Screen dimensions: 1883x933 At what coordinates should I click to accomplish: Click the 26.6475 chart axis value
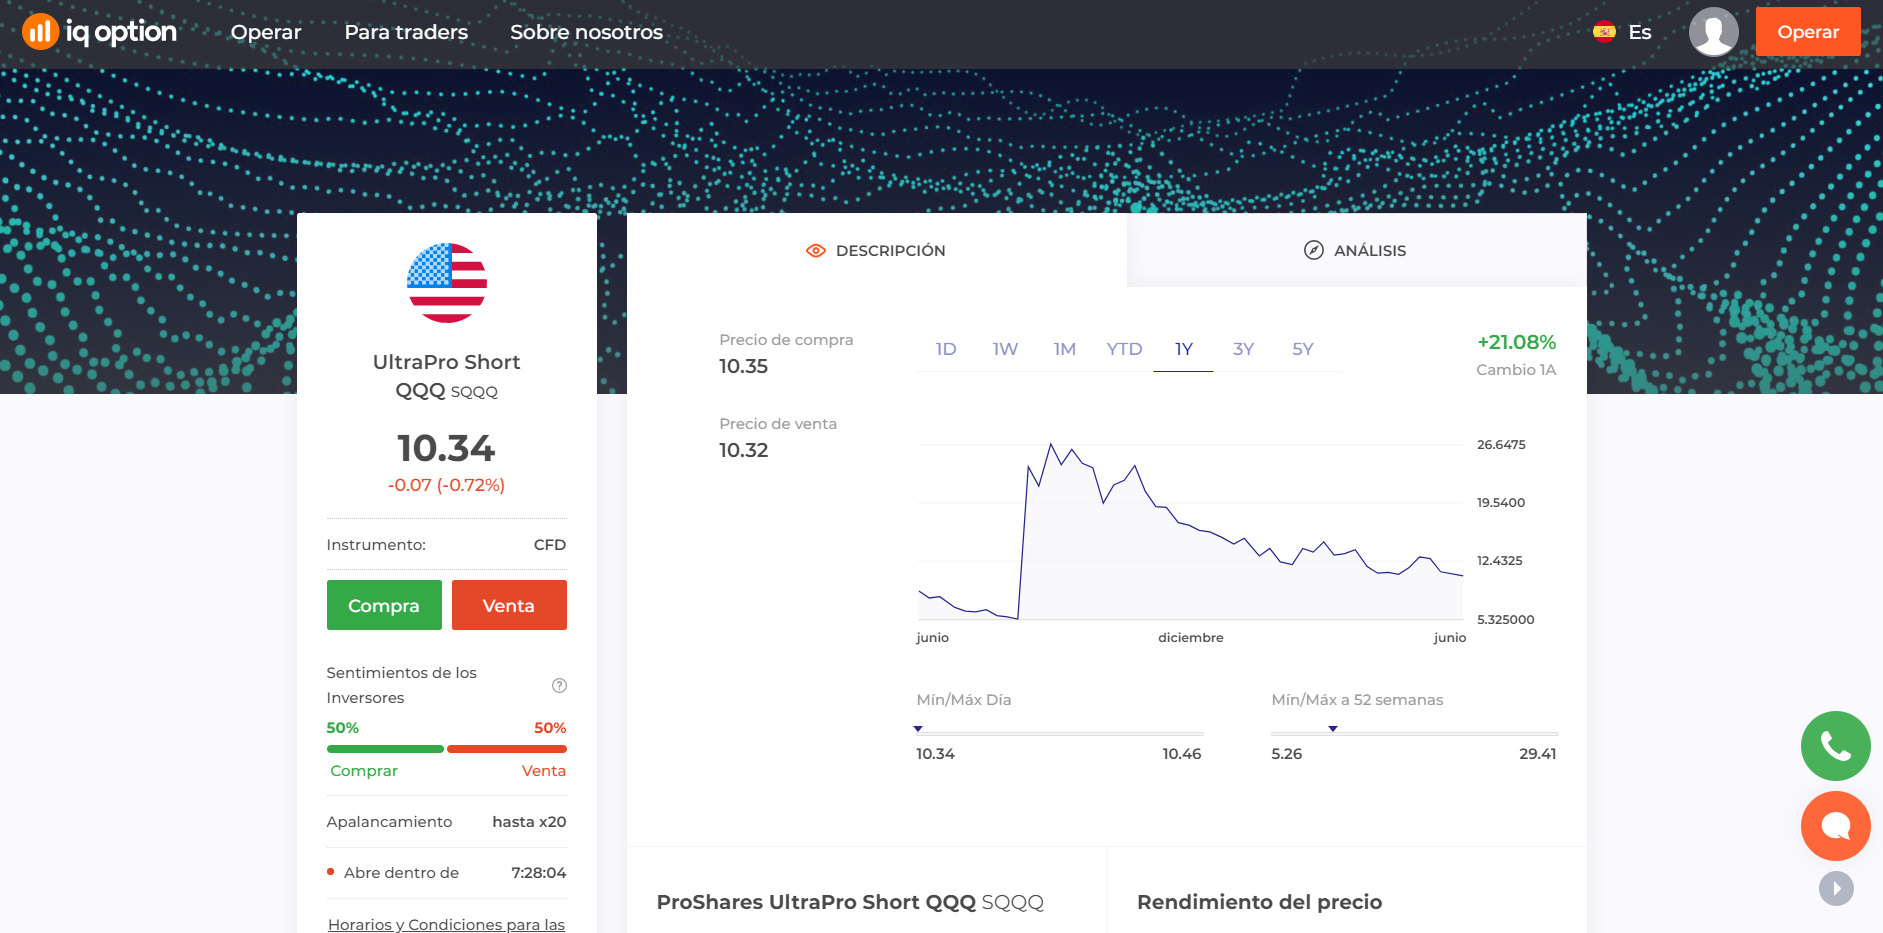tap(1501, 445)
